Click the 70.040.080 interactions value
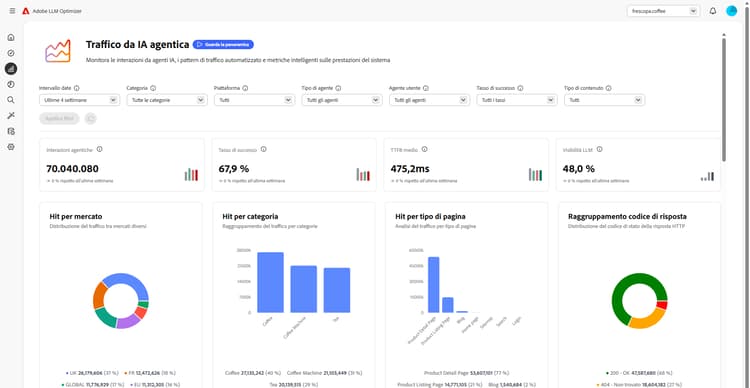Screen dimensions: 750x388 point(72,168)
